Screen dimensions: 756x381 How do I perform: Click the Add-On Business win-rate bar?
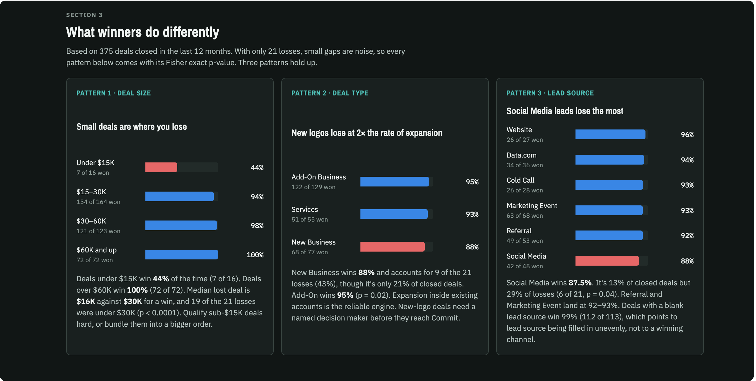[396, 181]
